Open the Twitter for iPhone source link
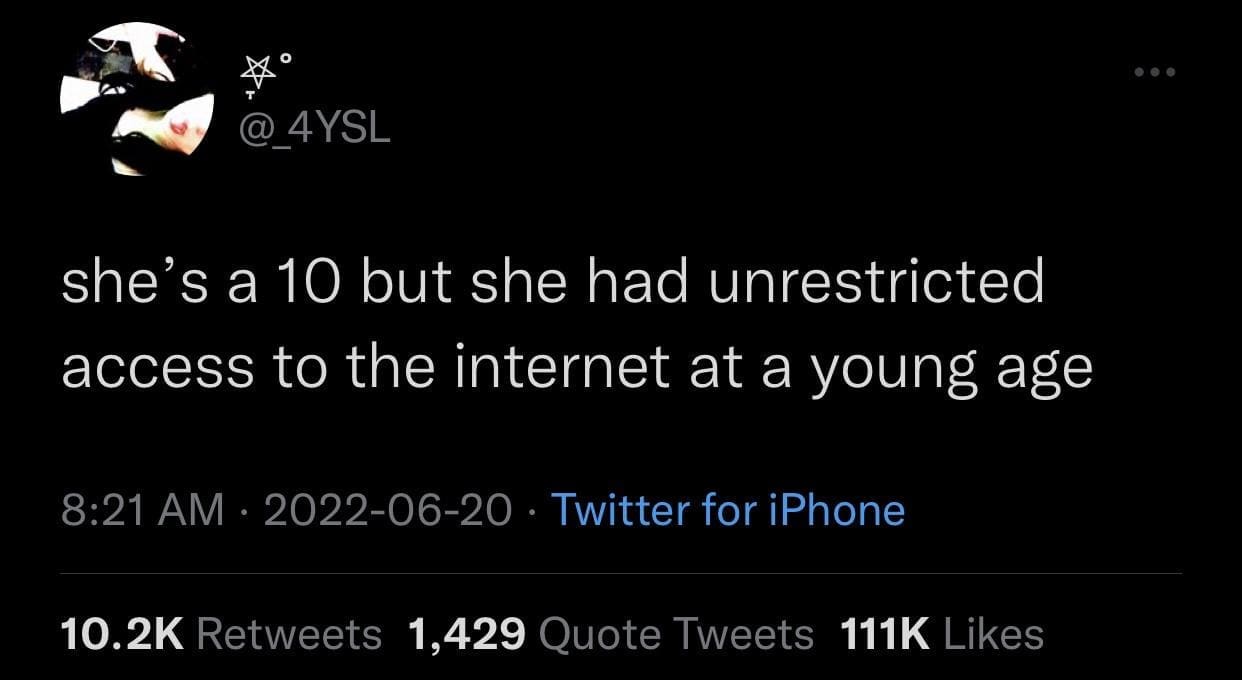Screen dimensions: 1242x680 727,510
